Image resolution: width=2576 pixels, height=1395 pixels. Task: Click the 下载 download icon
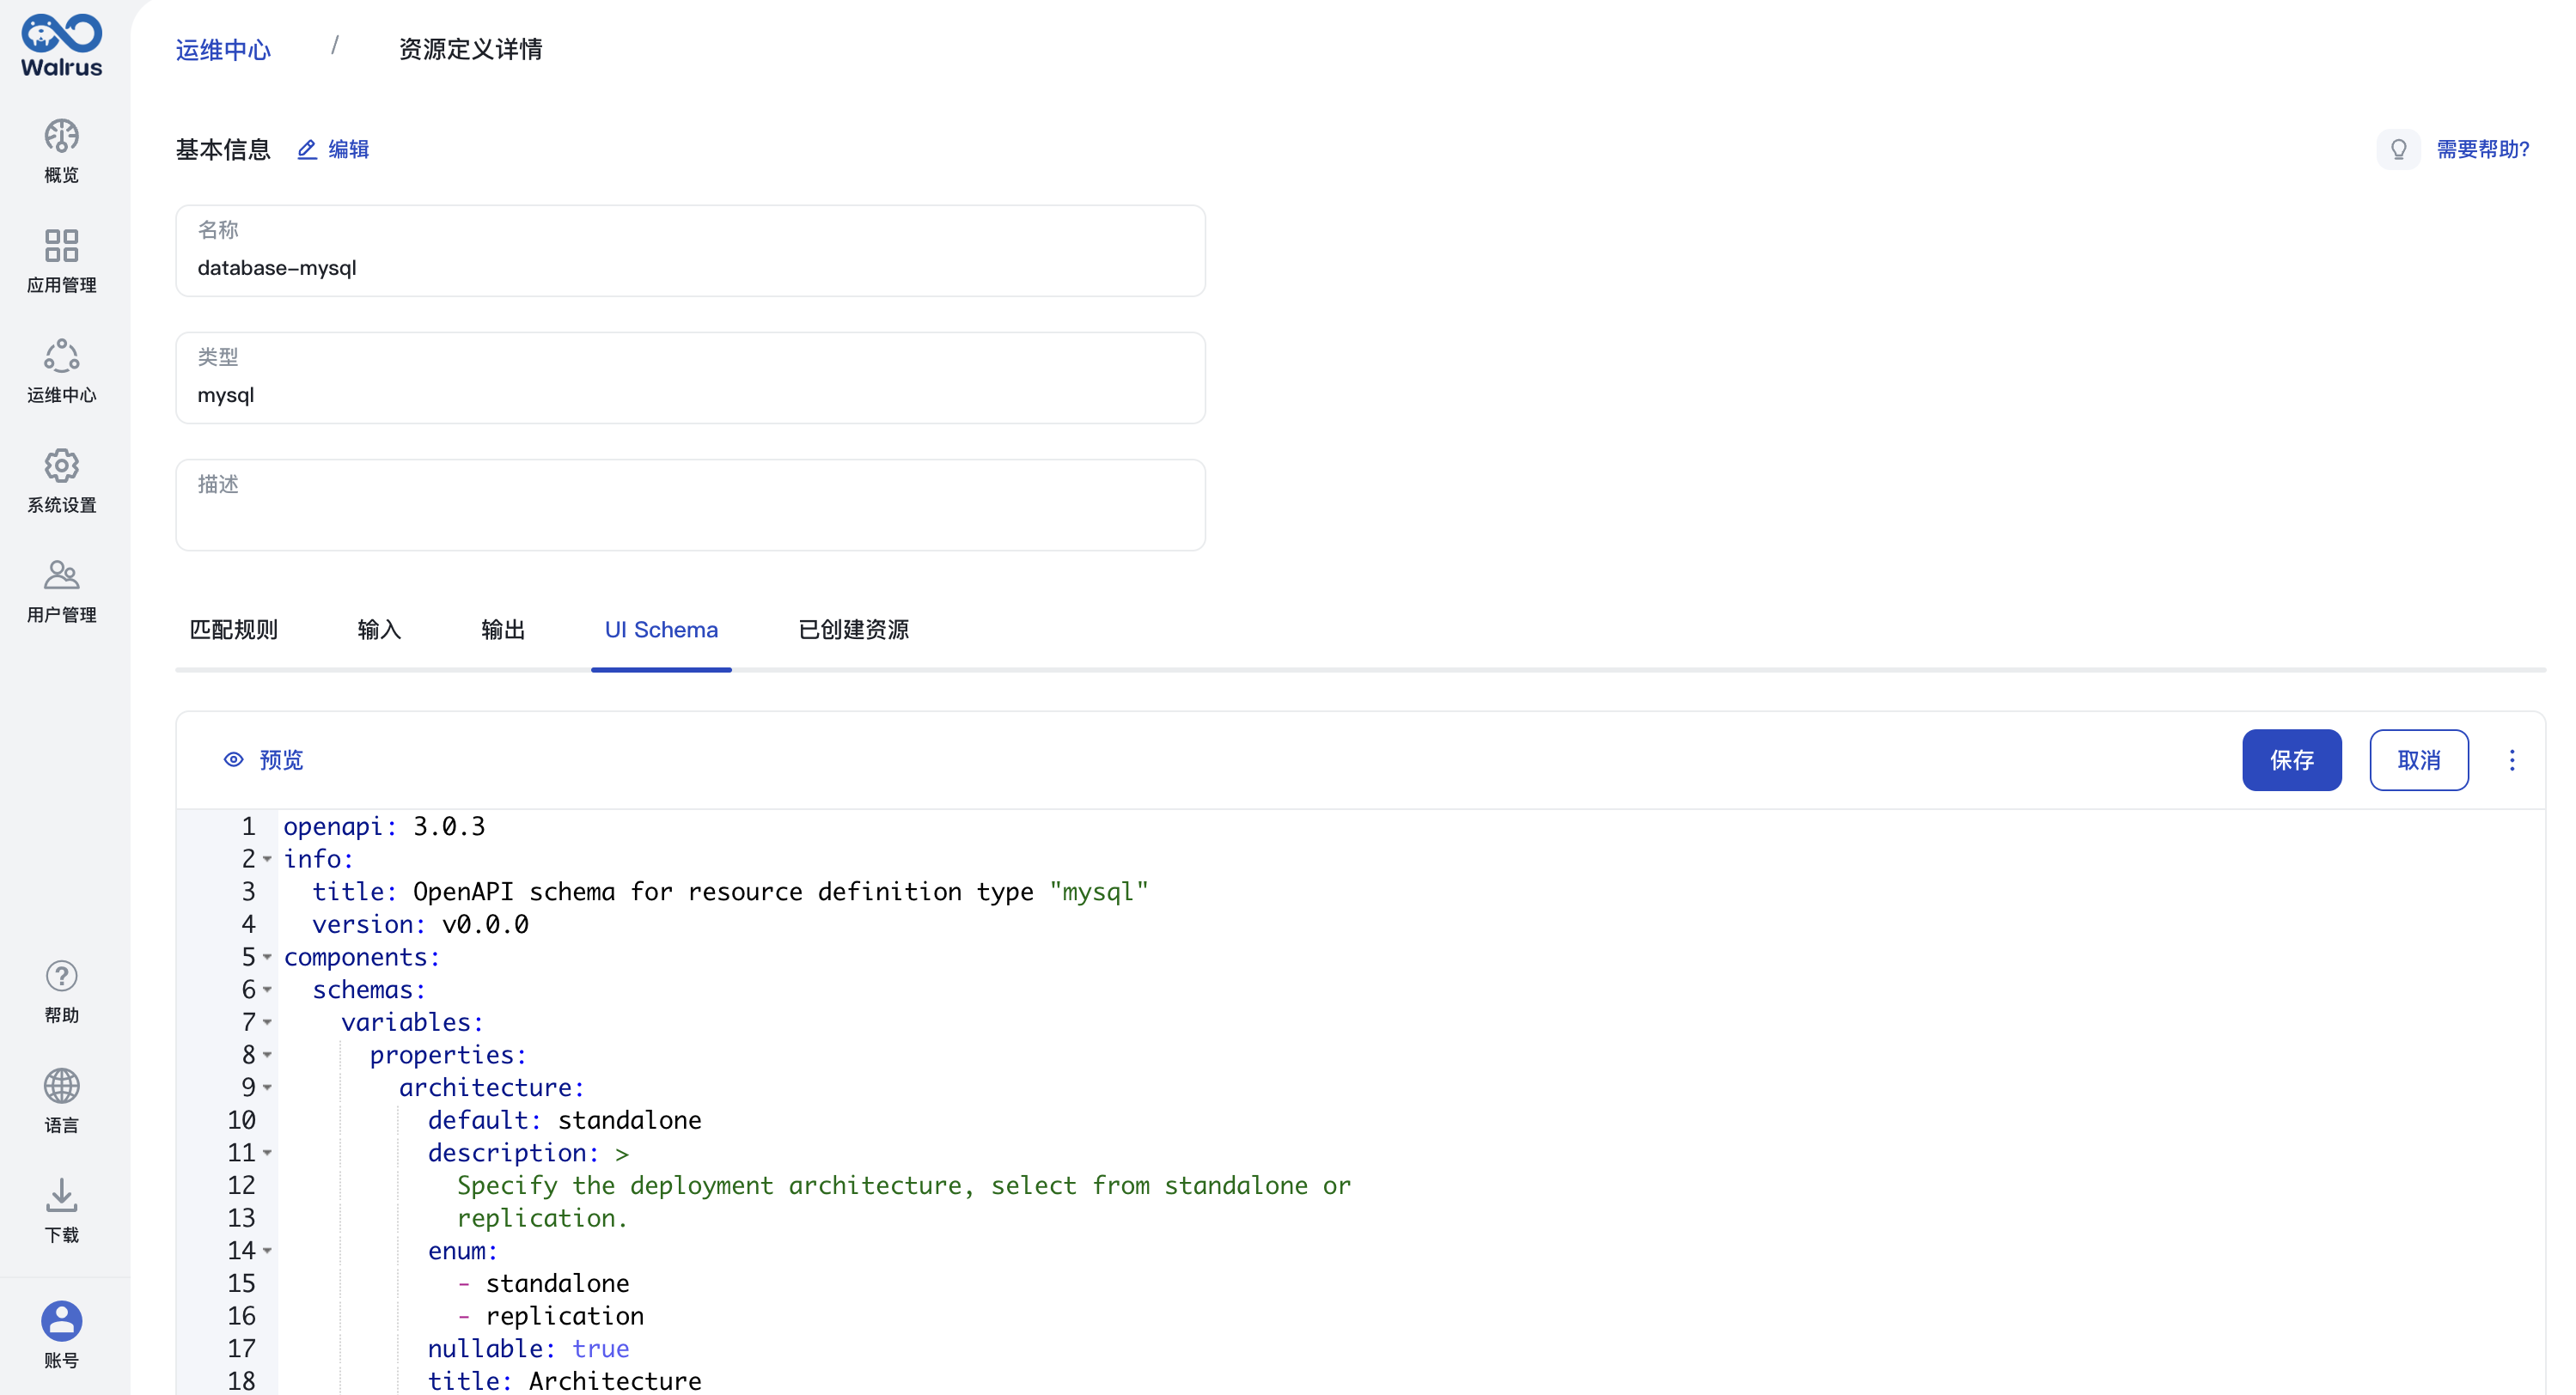[x=61, y=1195]
